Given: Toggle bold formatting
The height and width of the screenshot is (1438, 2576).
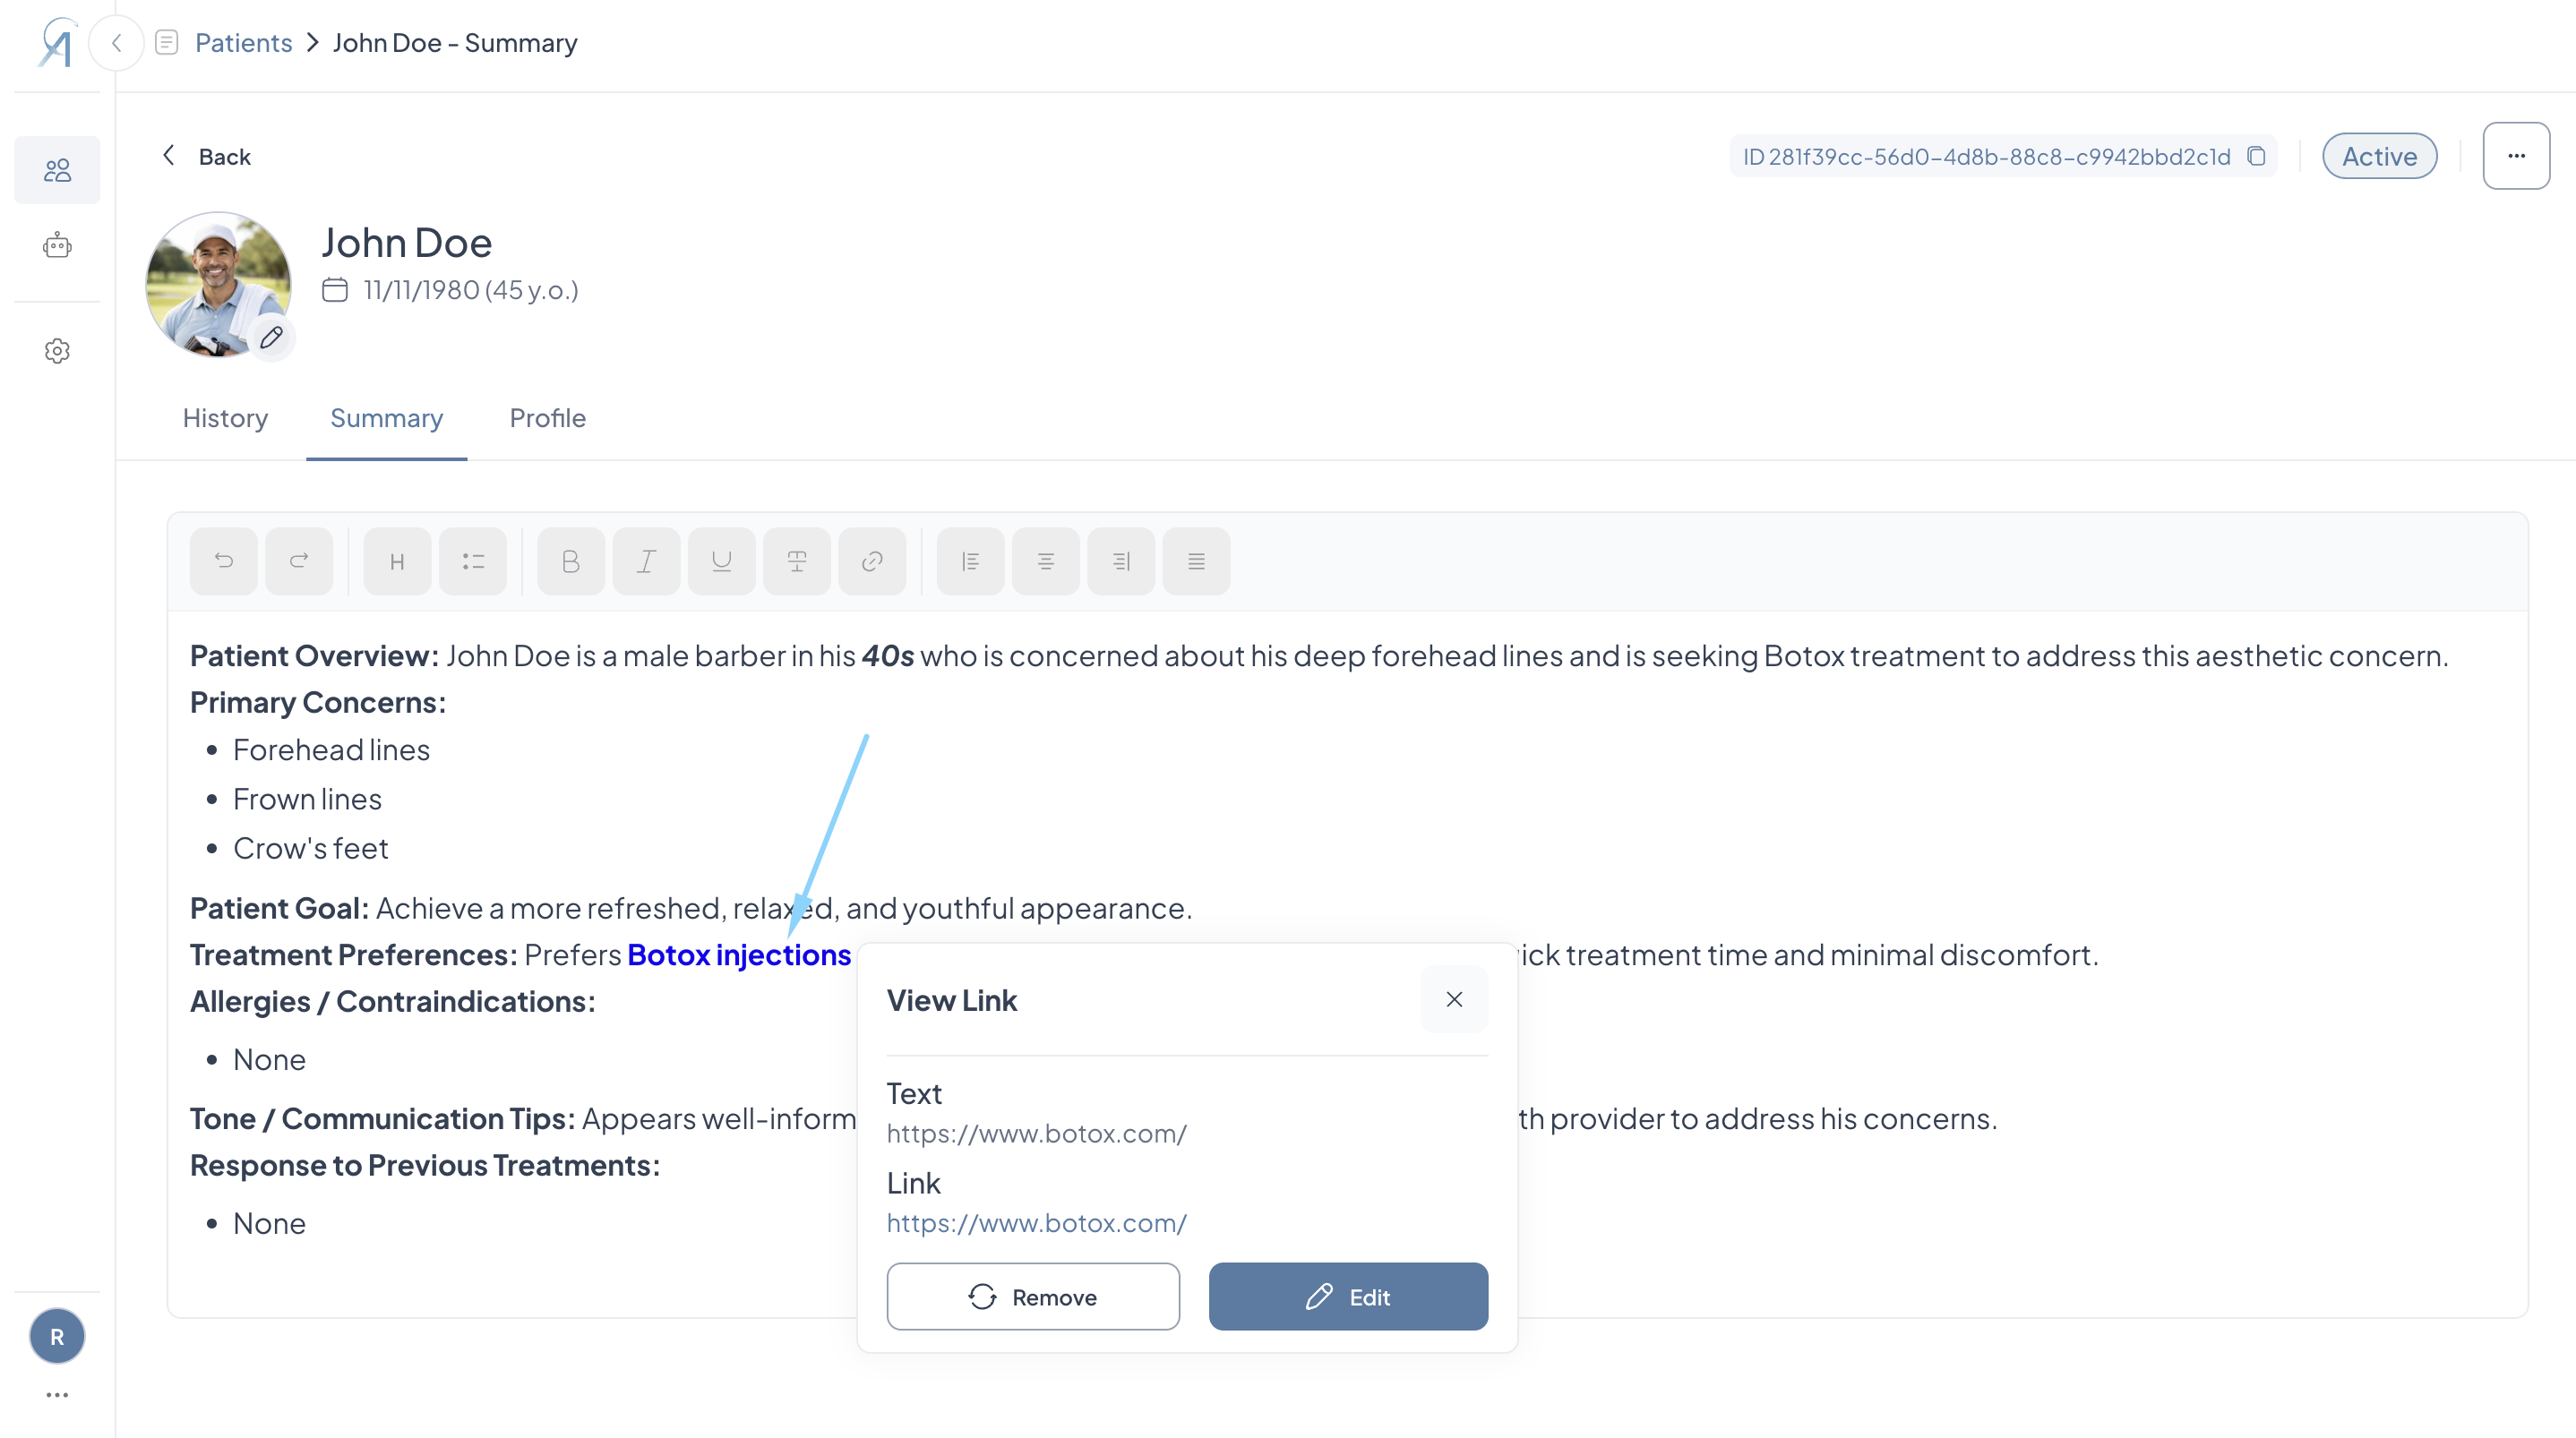Looking at the screenshot, I should [571, 561].
